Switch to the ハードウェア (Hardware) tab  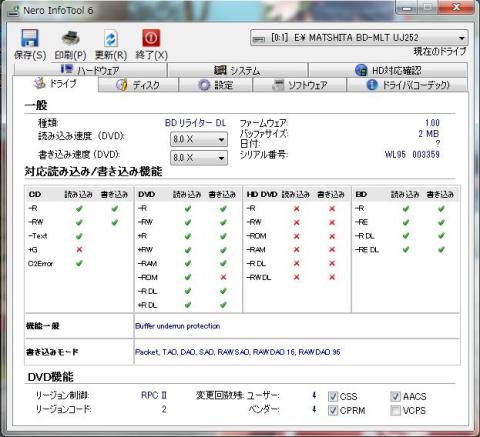pyautogui.click(x=90, y=70)
